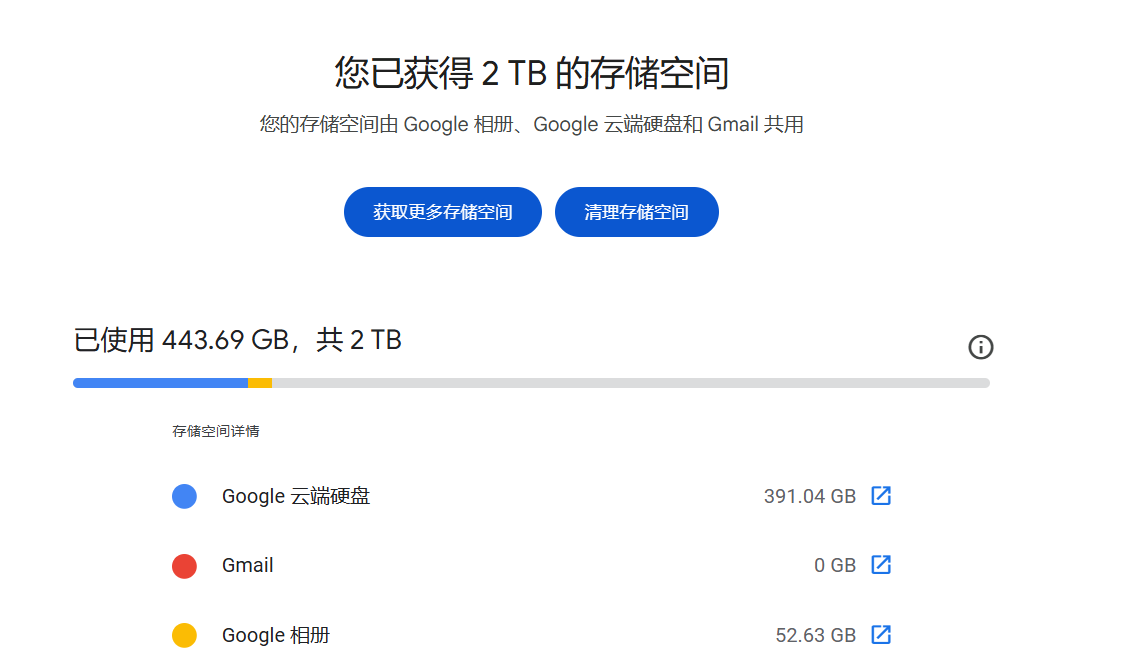1146x656 pixels.
Task: Click the blue segment of storage bar
Action: pos(160,383)
